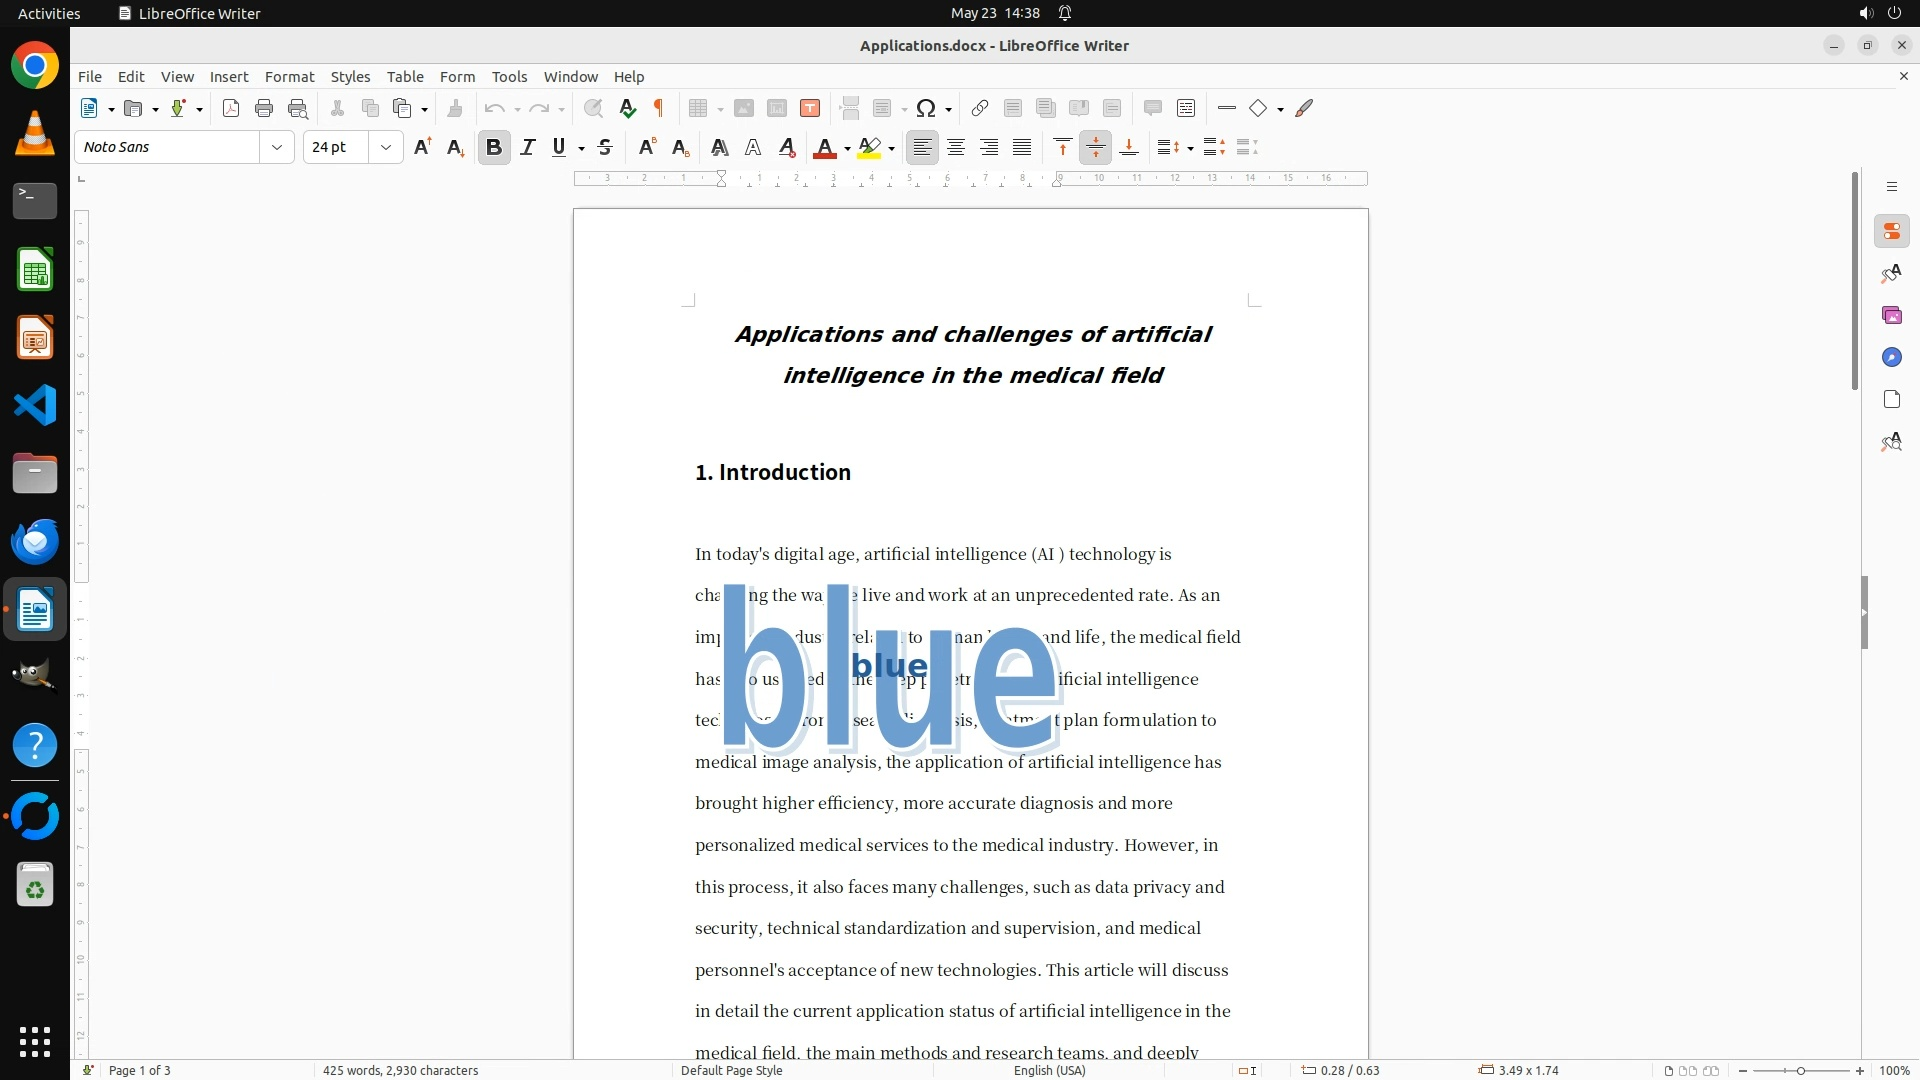Open the sidebar Gallery icon
This screenshot has width=1920, height=1080.
point(1891,316)
